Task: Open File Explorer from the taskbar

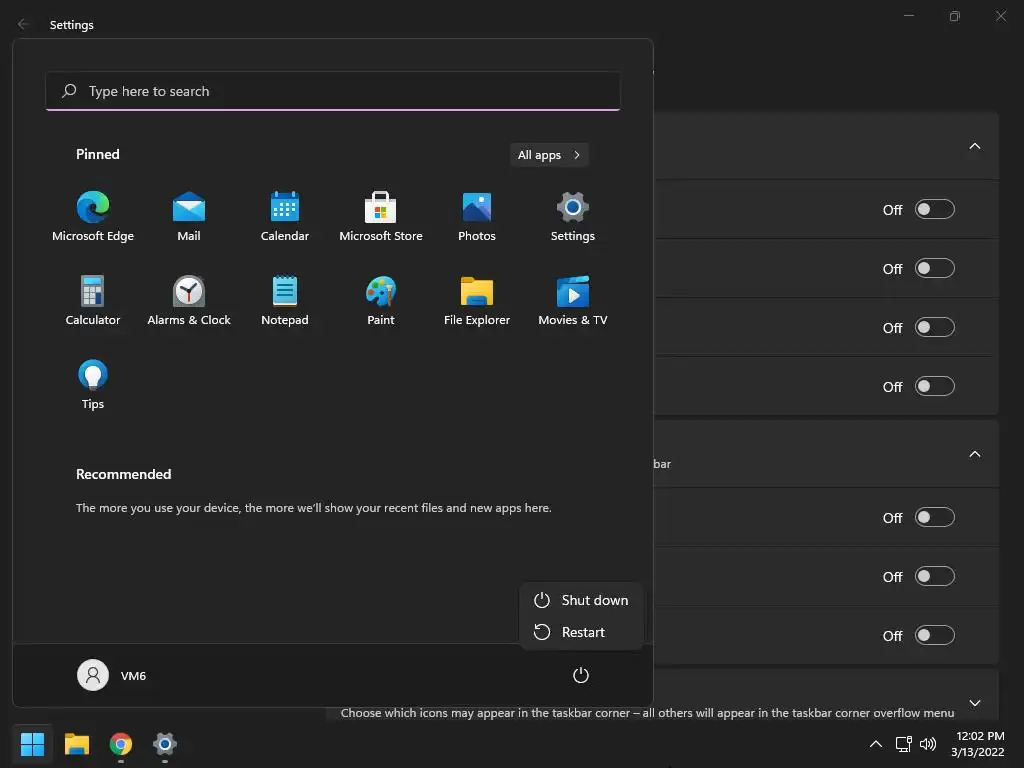Action: point(76,744)
